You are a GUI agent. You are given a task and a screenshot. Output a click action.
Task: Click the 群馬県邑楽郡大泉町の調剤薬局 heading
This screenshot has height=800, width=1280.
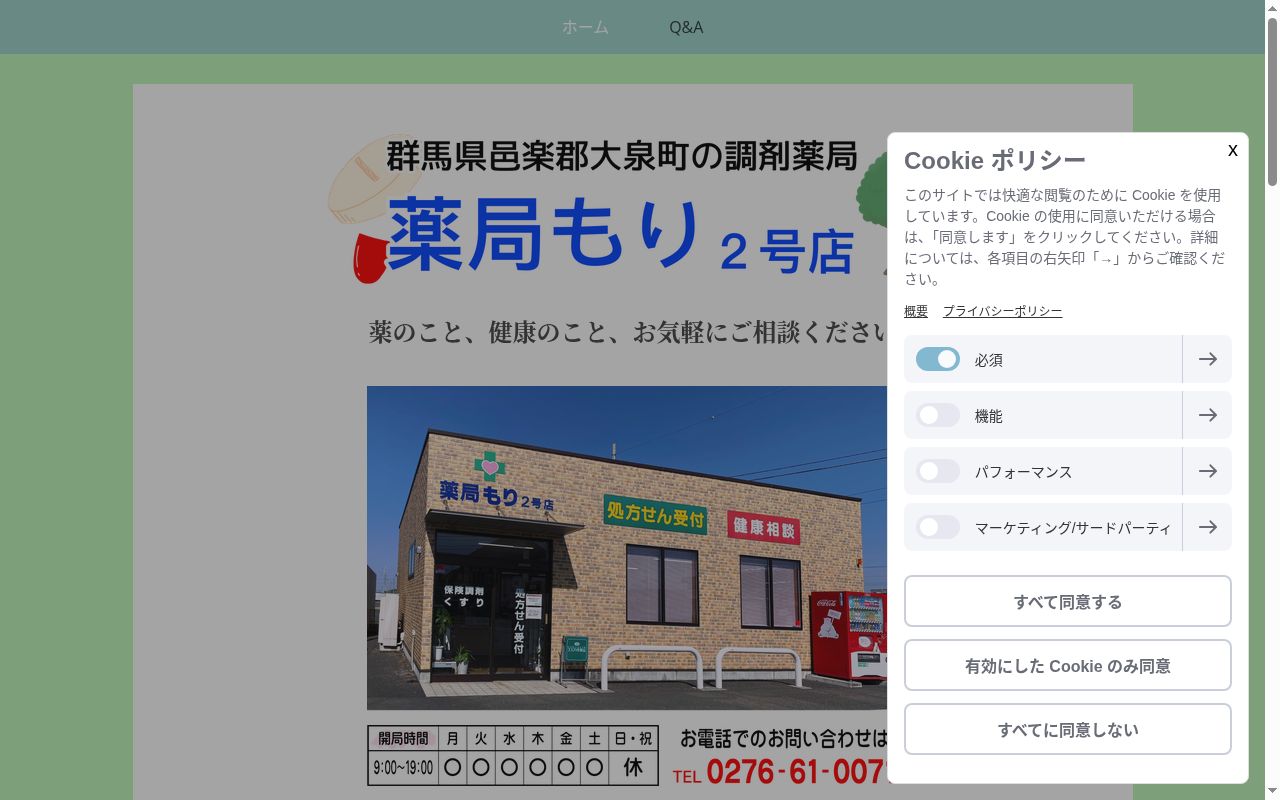click(x=622, y=156)
